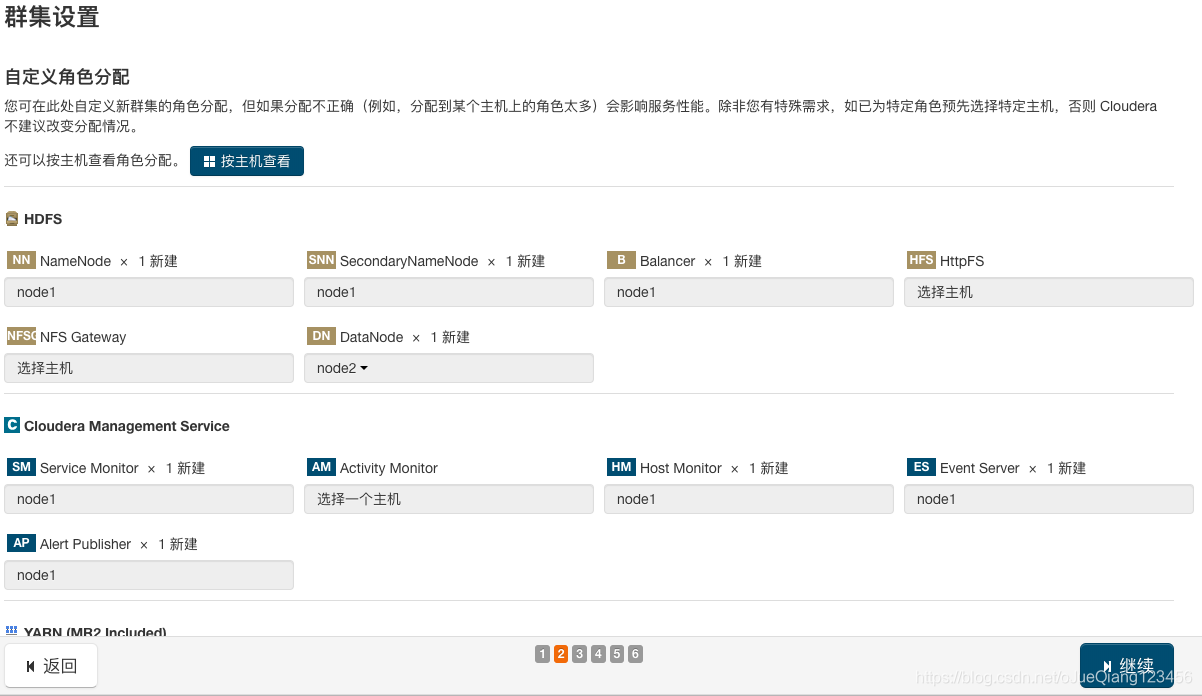
Task: Open Alert Publisher host field
Action: click(149, 575)
